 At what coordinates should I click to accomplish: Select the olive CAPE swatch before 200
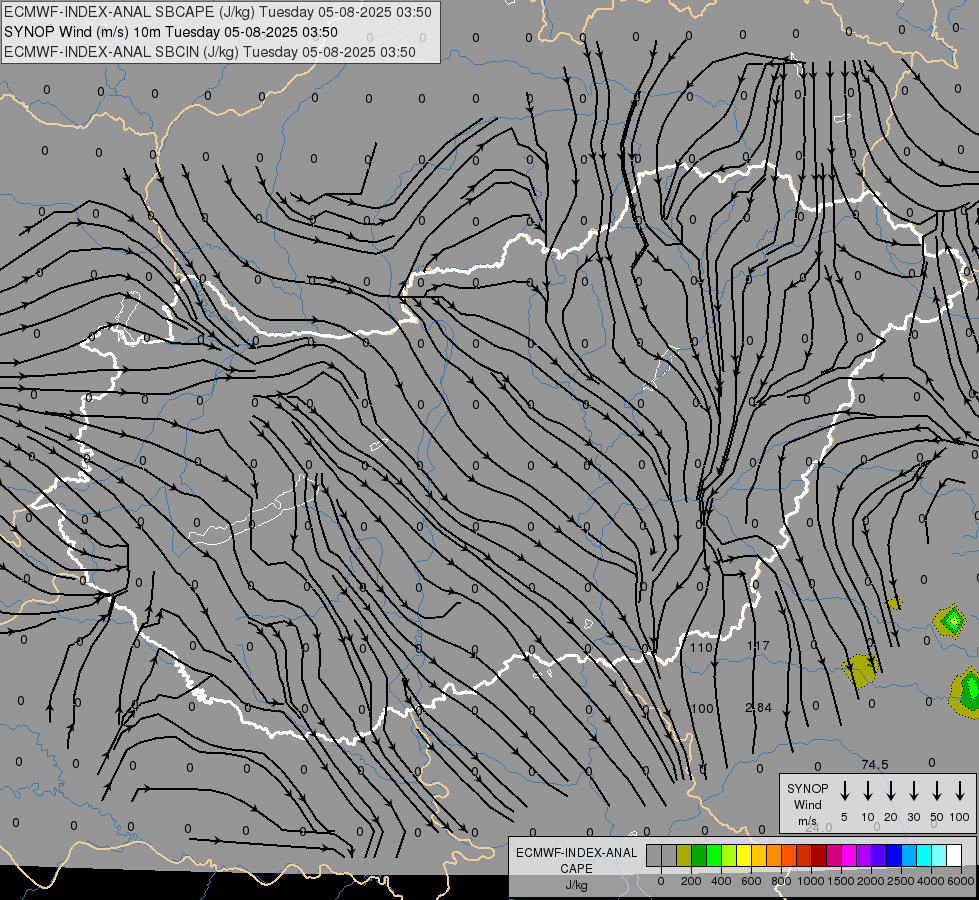pos(684,855)
